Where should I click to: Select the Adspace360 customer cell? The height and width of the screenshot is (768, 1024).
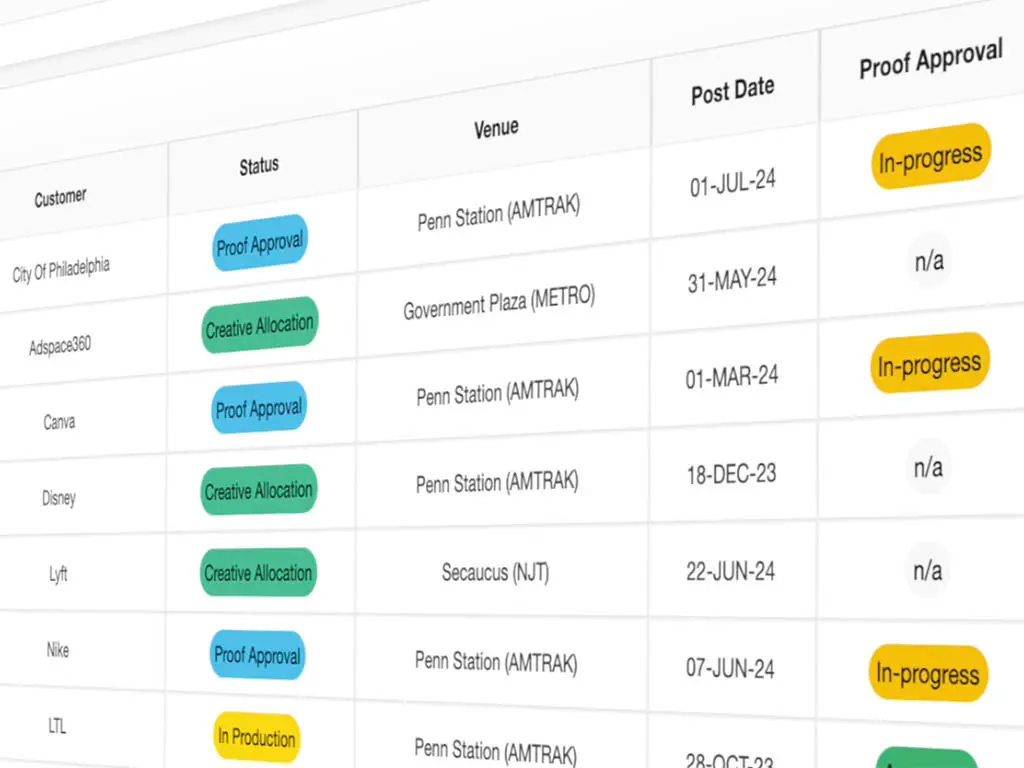point(60,346)
